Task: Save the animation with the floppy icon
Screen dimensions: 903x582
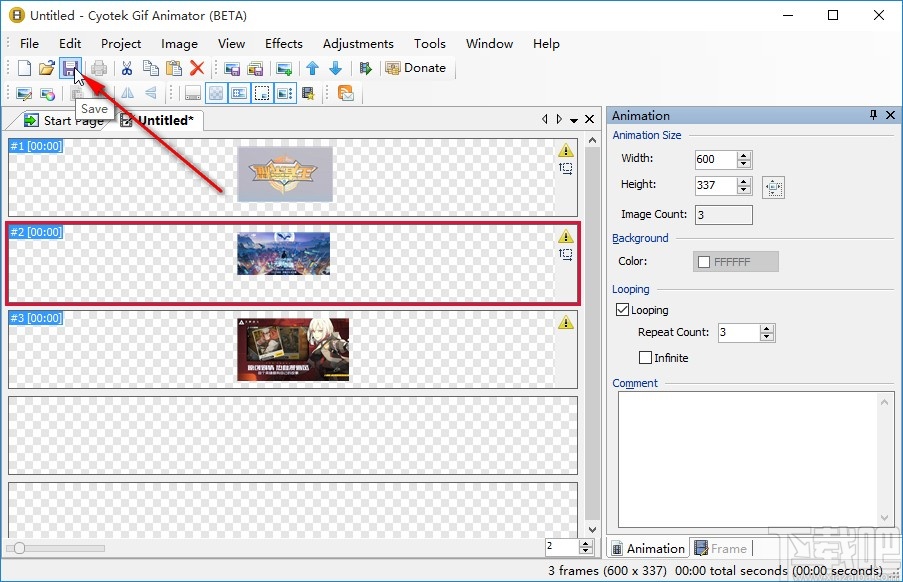Action: point(70,68)
